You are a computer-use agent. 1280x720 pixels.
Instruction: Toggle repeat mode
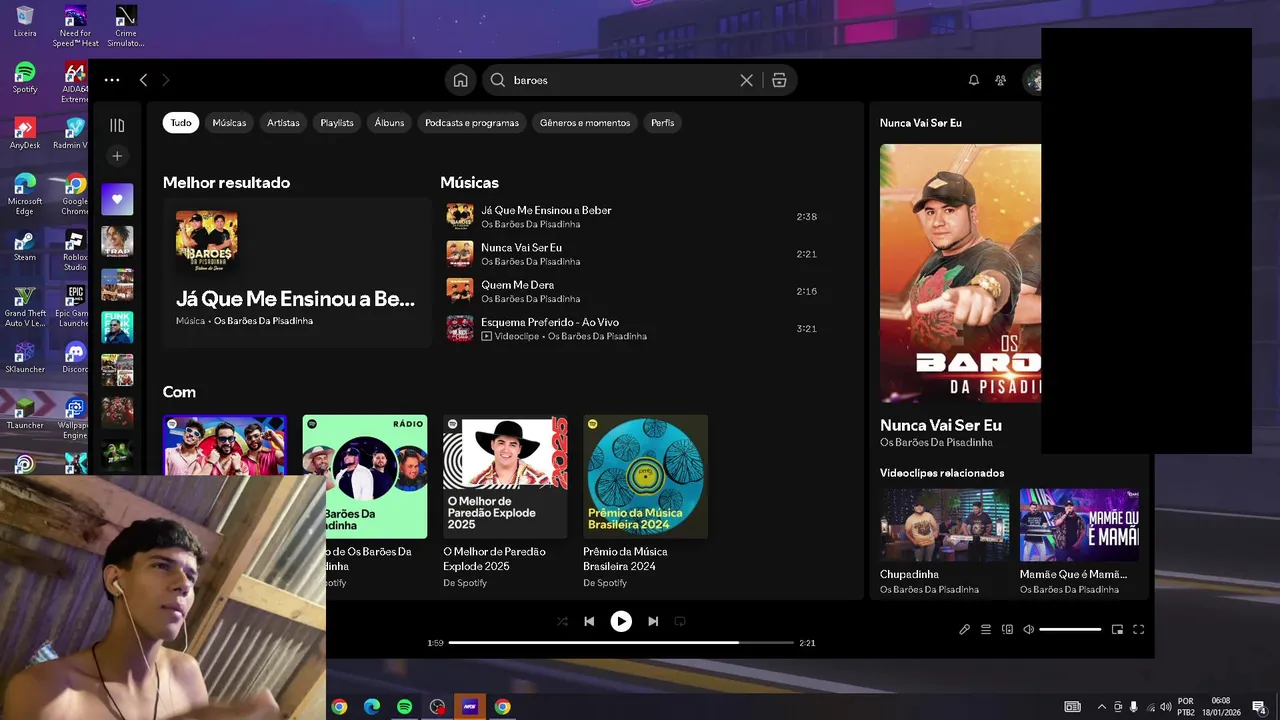[x=680, y=621]
